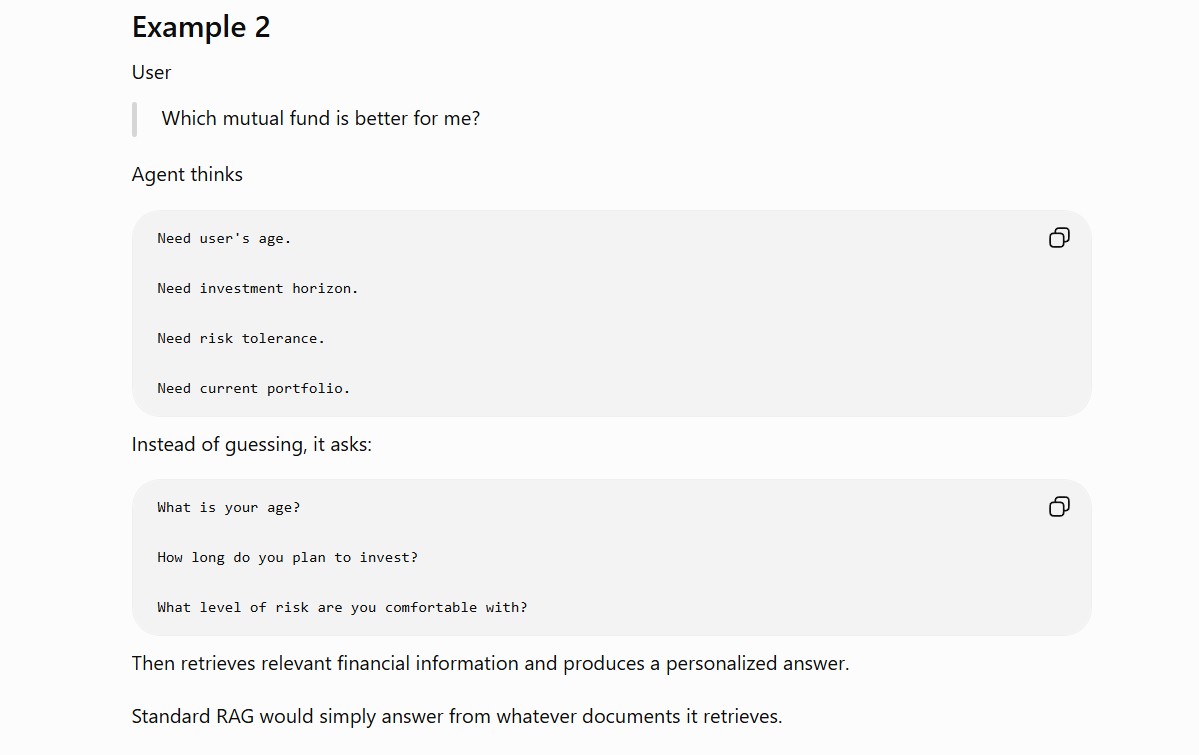
Task: Click the "Need investment horizon." line
Action: point(258,288)
